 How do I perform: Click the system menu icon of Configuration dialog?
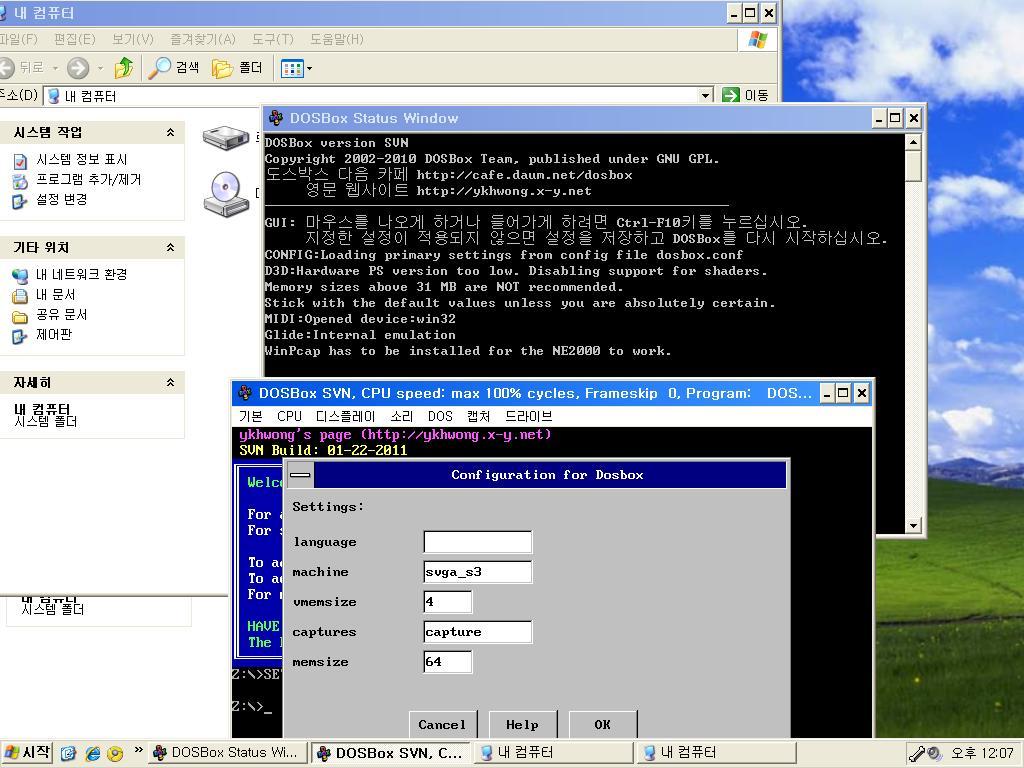[300, 475]
